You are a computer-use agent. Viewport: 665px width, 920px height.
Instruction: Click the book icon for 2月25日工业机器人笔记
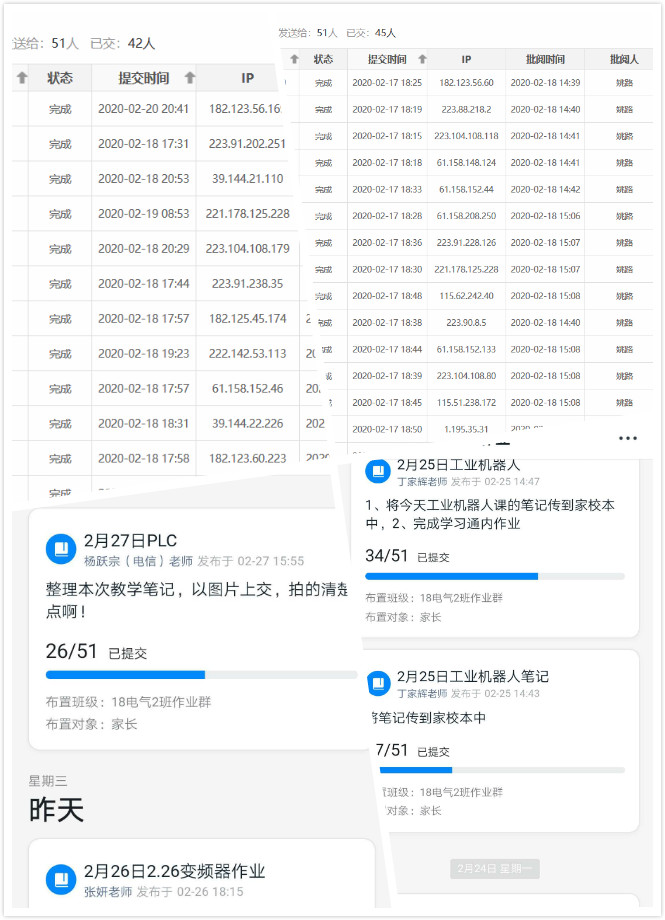tap(378, 683)
